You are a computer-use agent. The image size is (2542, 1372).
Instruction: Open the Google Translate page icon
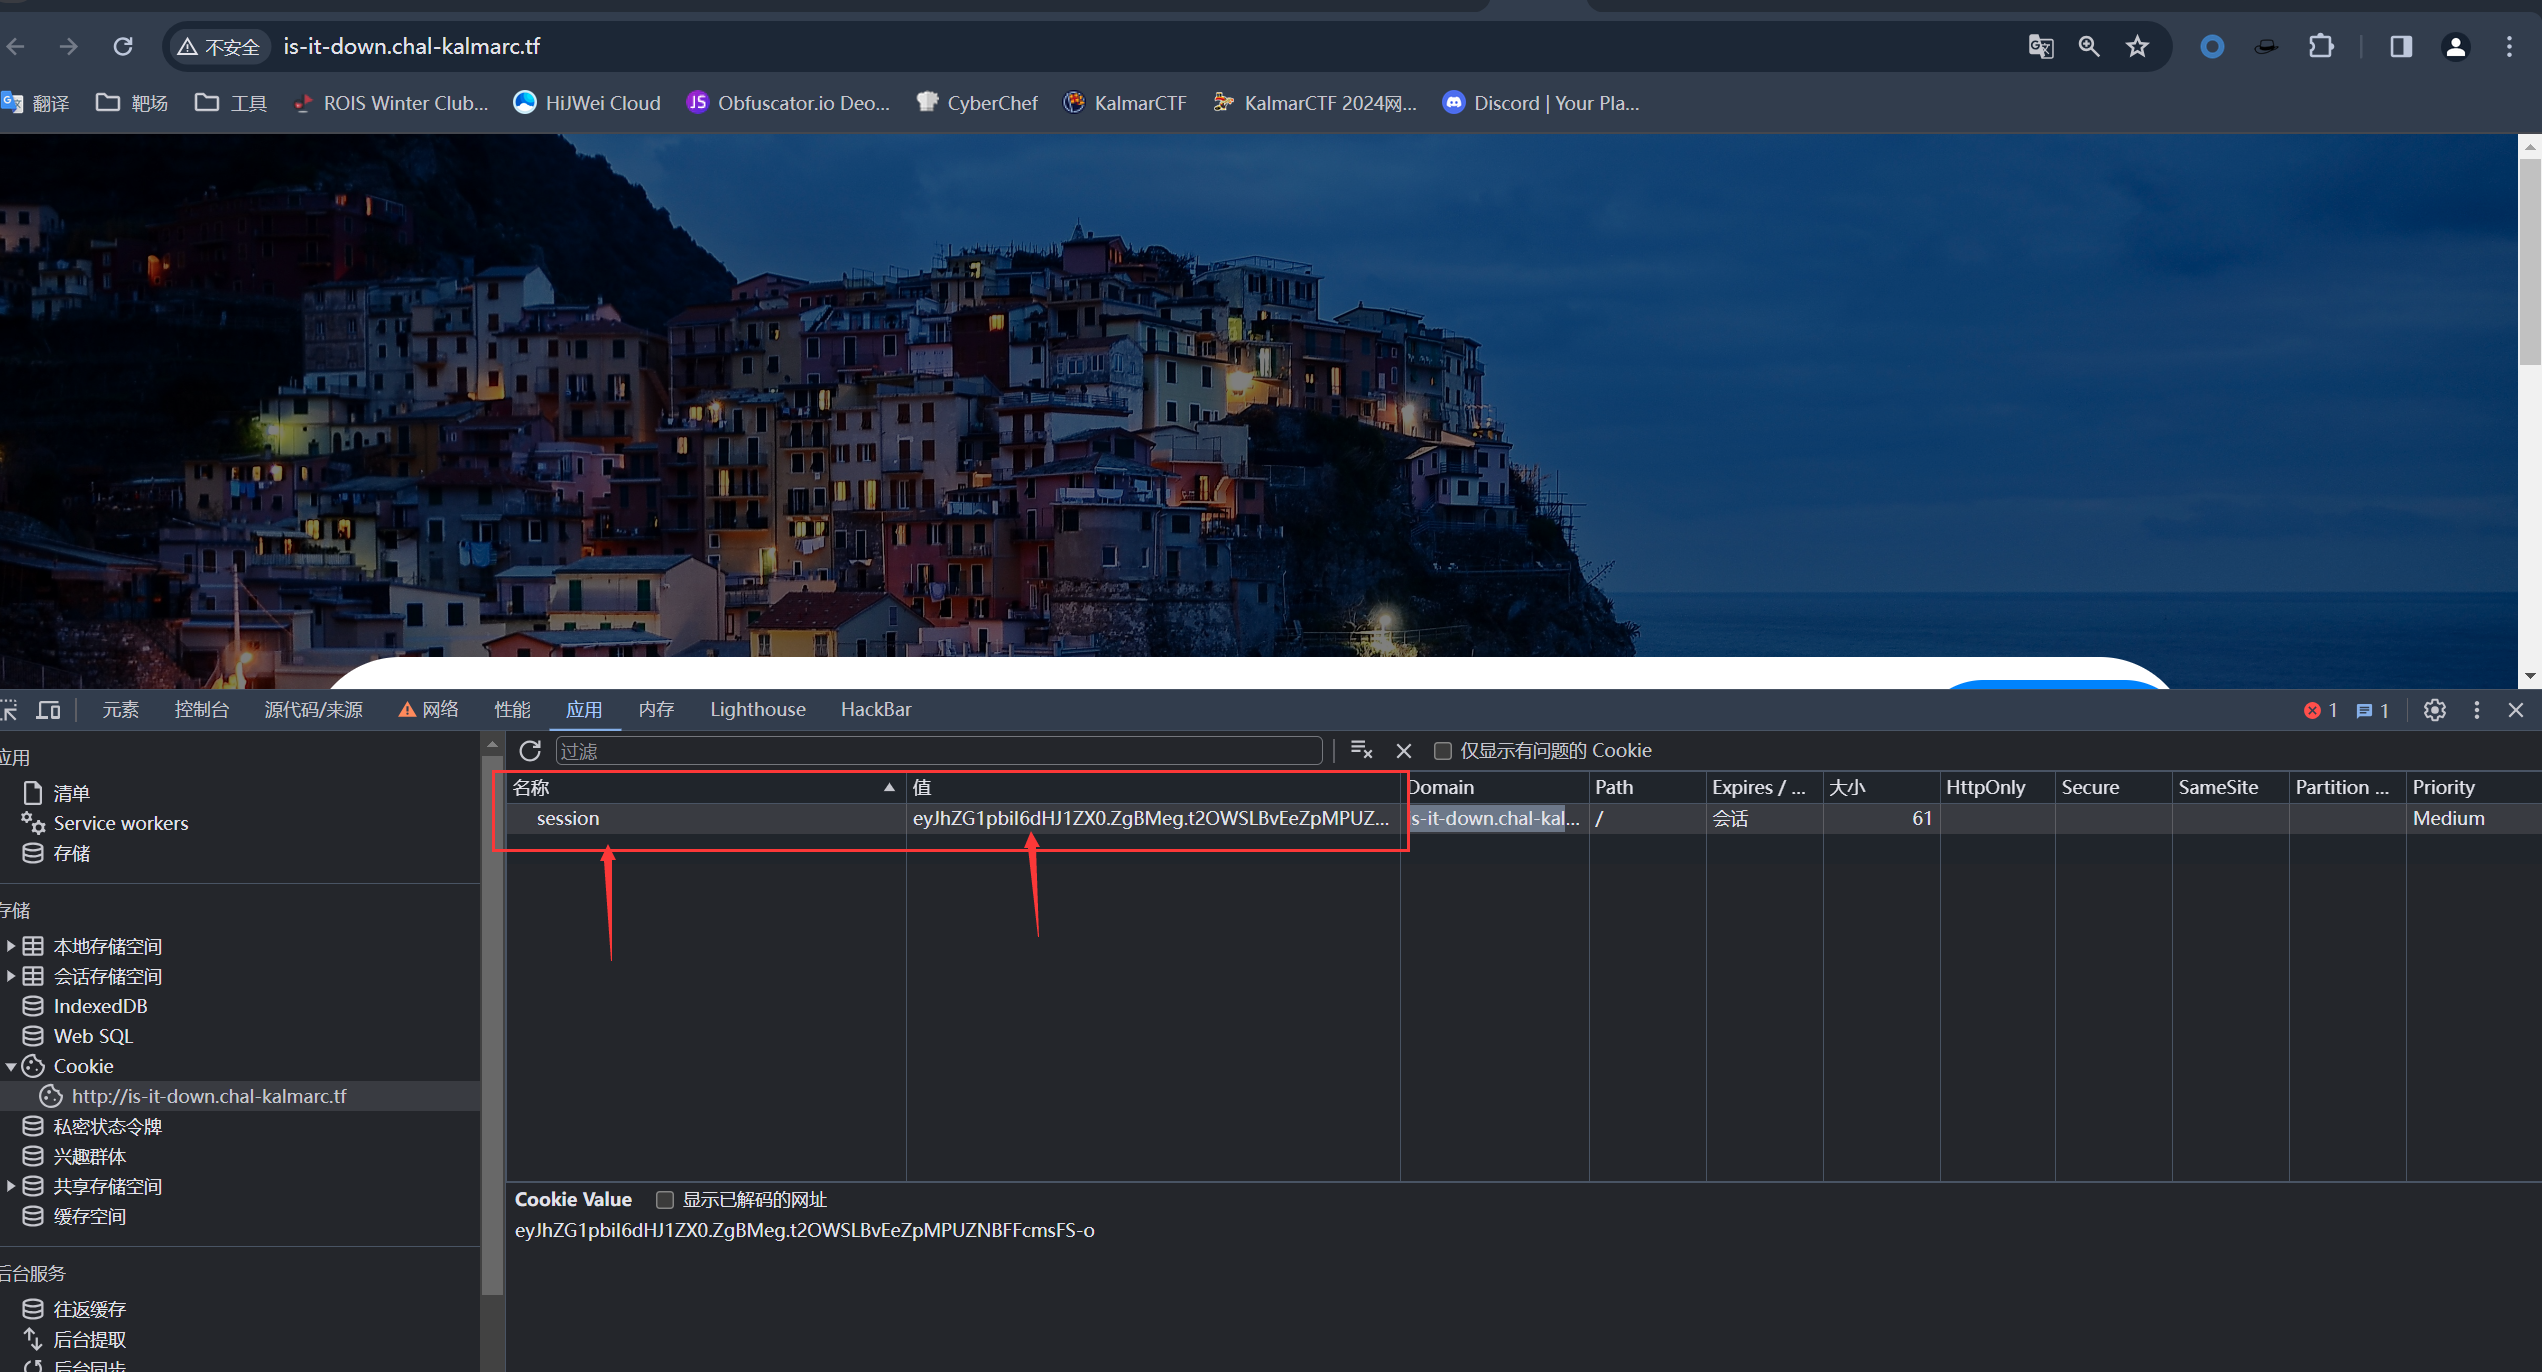pyautogui.click(x=2041, y=46)
